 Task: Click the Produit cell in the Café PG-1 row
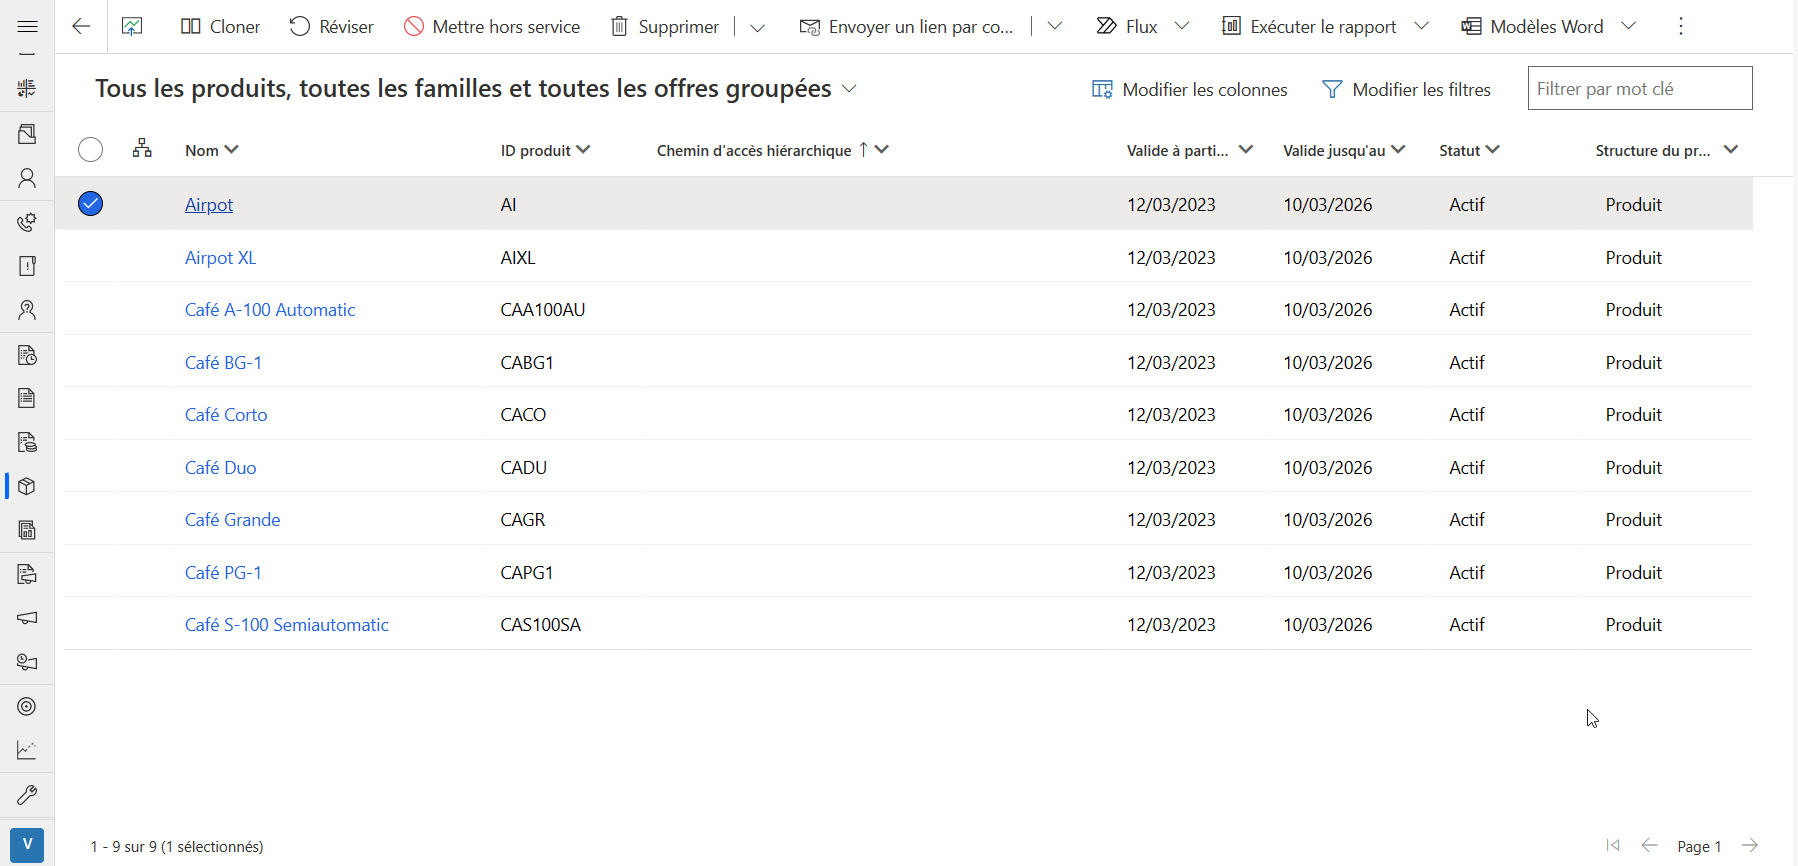pyautogui.click(x=1634, y=573)
